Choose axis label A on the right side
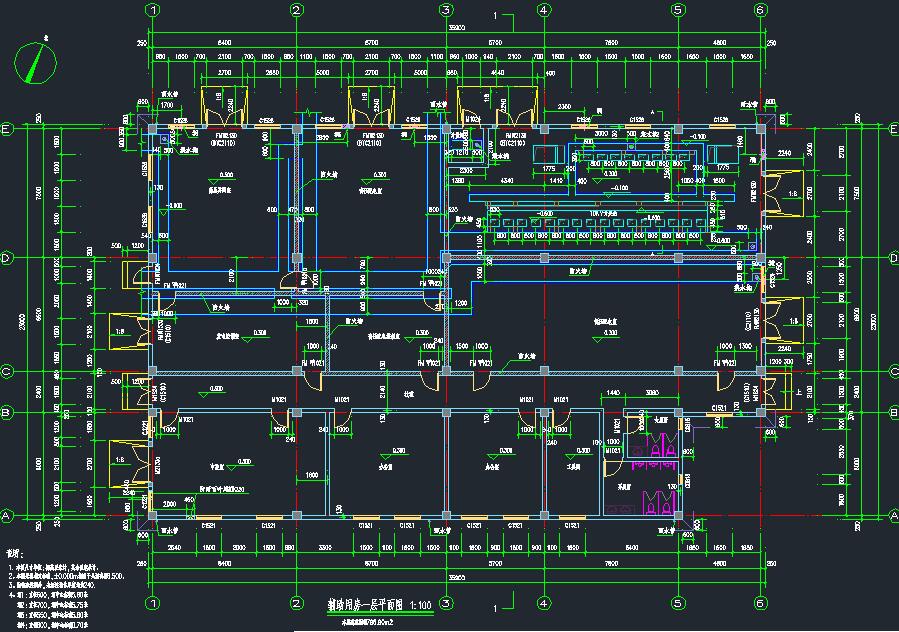The width and height of the screenshot is (899, 632). tap(893, 516)
